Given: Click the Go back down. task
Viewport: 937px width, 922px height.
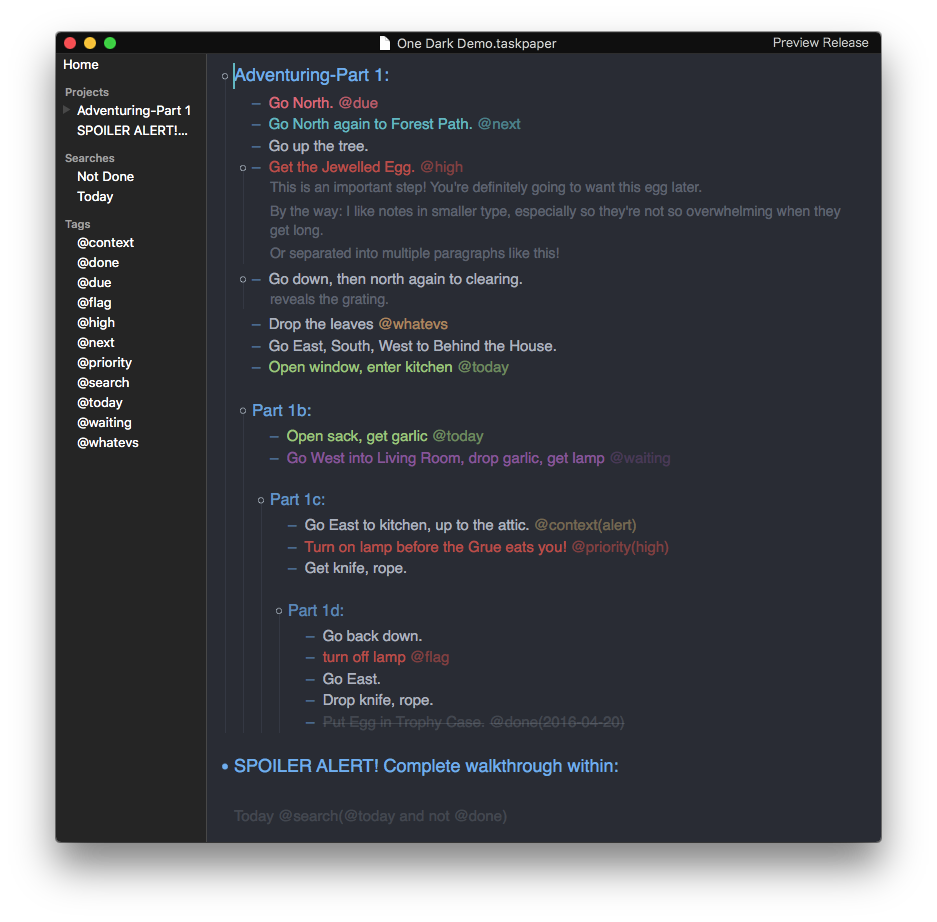Looking at the screenshot, I should tap(372, 636).
